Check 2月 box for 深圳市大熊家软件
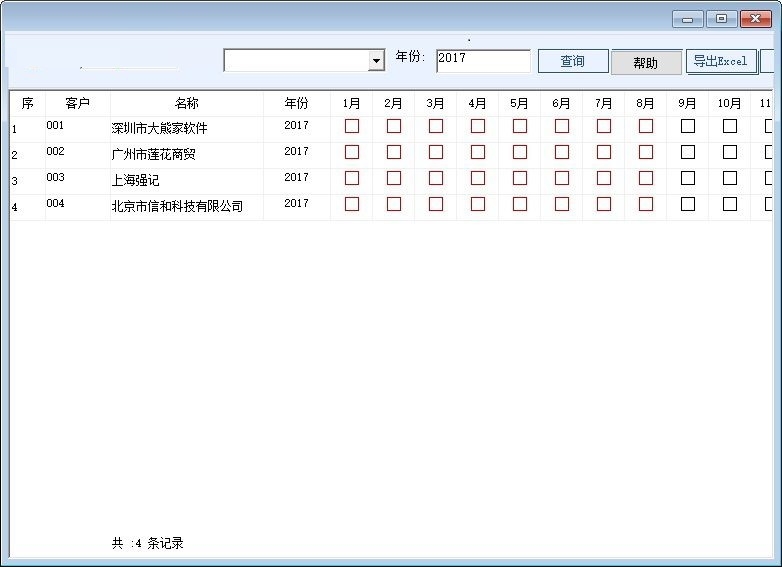Screen dimensions: 782x567 (x=393, y=126)
